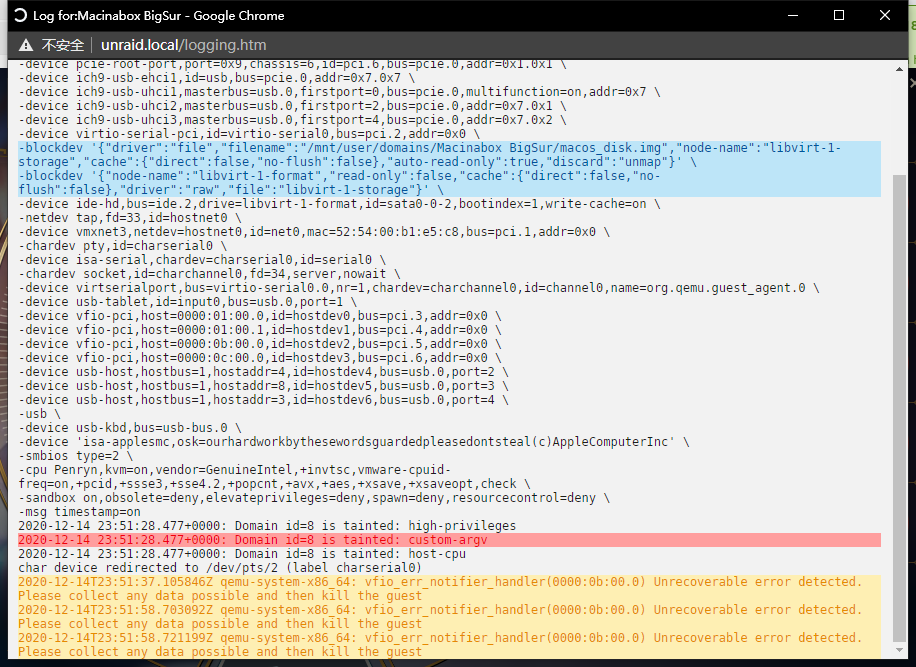Click the '-device ide-hd,bus=ide.2' line
This screenshot has width=916, height=667.
click(x=339, y=204)
